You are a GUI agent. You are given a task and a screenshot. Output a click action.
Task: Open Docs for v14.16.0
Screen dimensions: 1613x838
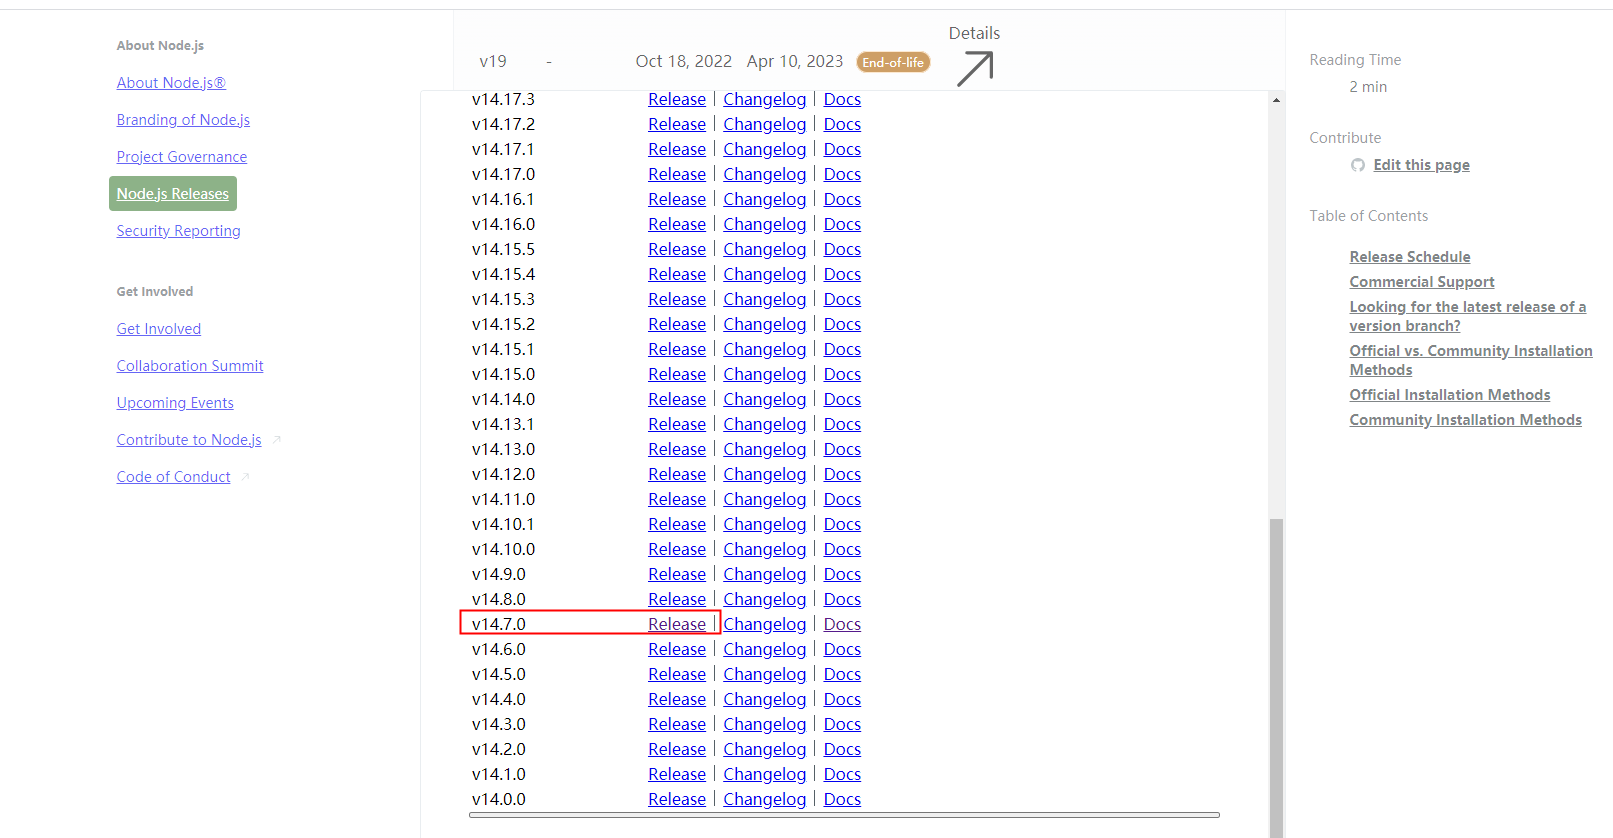[x=842, y=224]
